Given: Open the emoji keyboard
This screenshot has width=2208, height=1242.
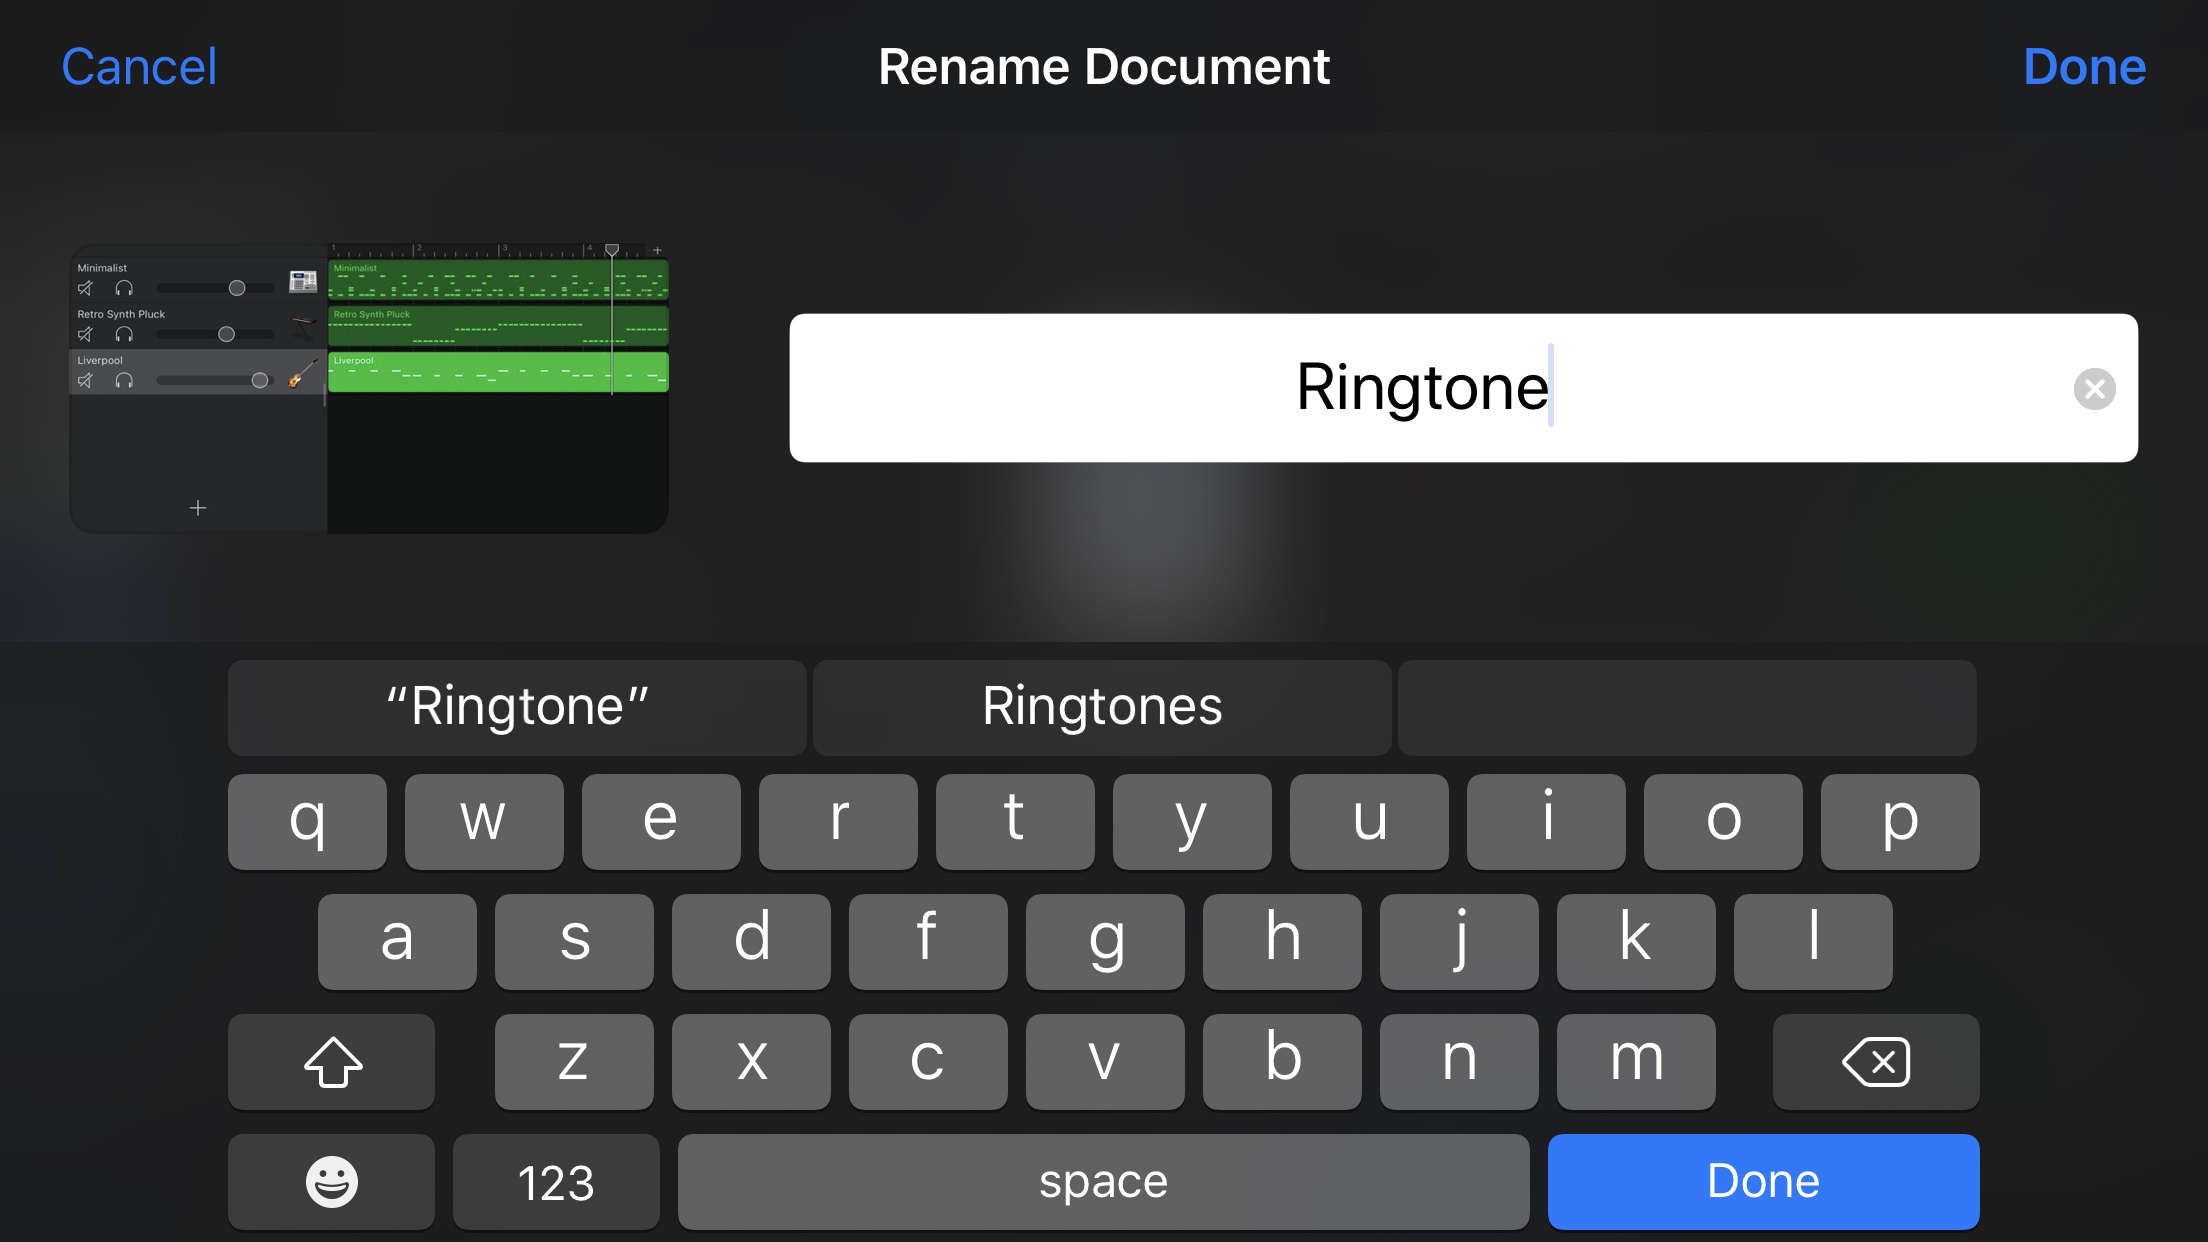Looking at the screenshot, I should click(331, 1181).
